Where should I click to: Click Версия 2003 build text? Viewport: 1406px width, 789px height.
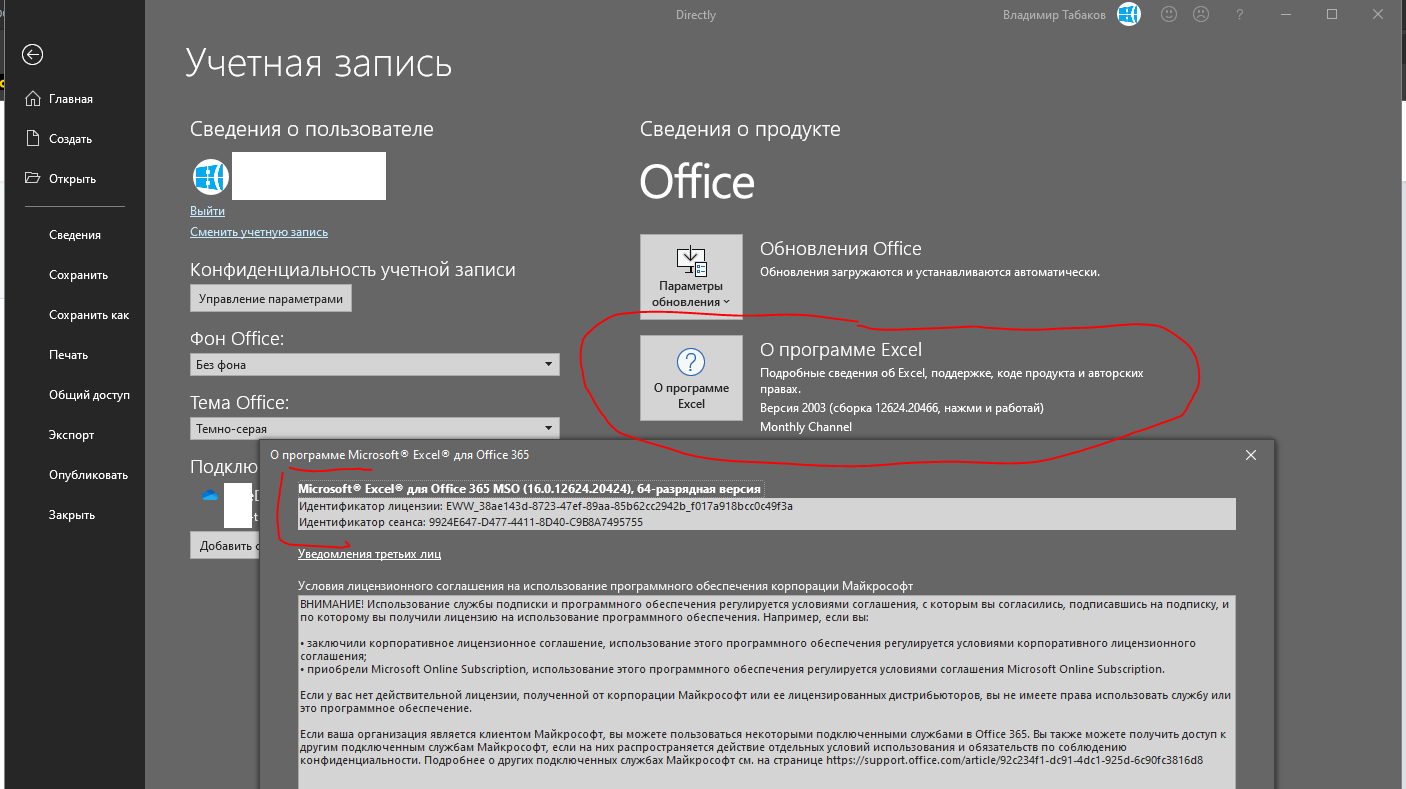[x=902, y=408]
